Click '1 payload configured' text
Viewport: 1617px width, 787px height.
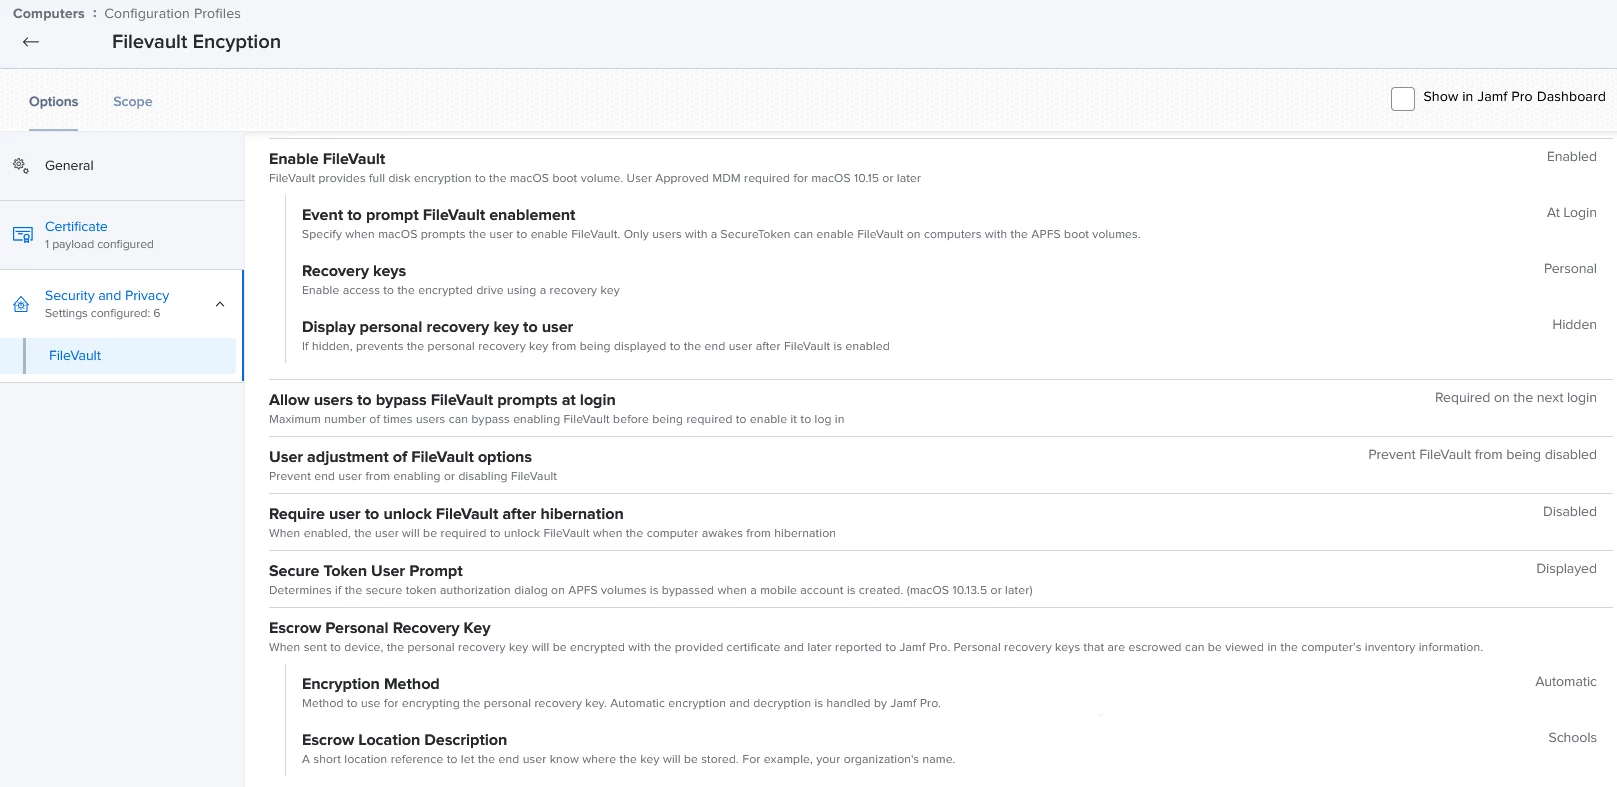pyautogui.click(x=99, y=245)
